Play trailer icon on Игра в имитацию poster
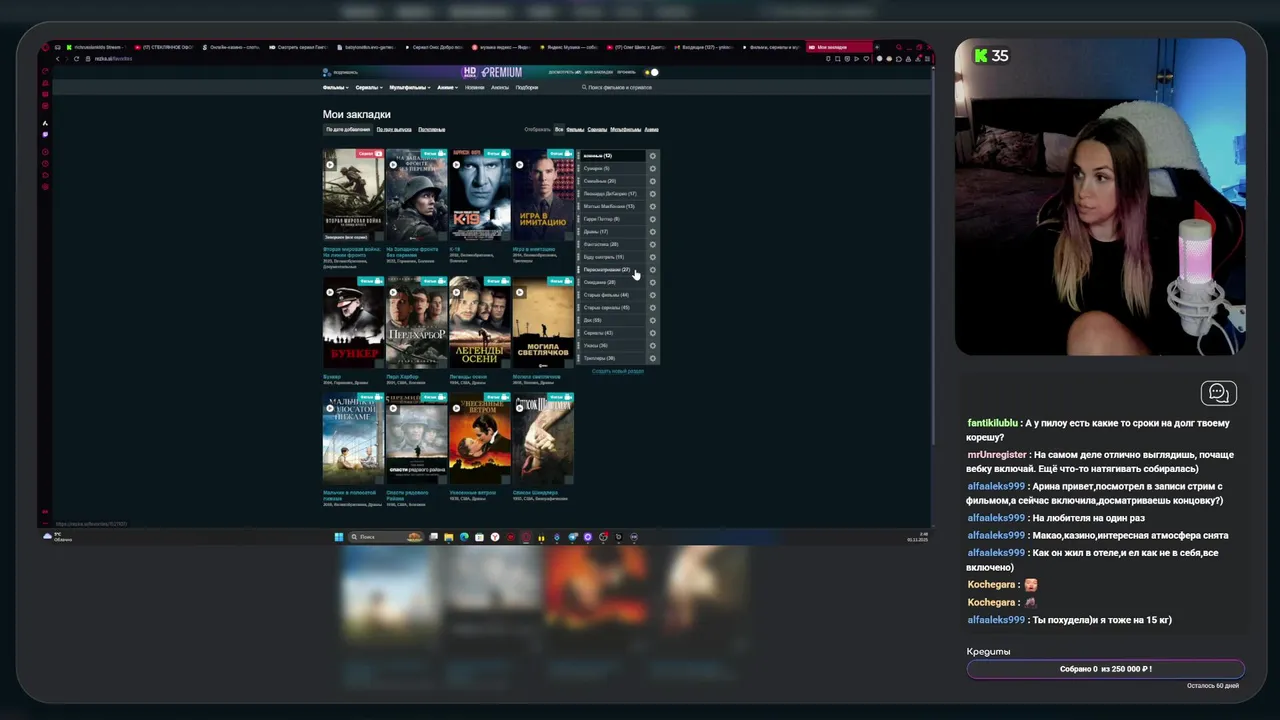This screenshot has height=720, width=1280. 519,165
